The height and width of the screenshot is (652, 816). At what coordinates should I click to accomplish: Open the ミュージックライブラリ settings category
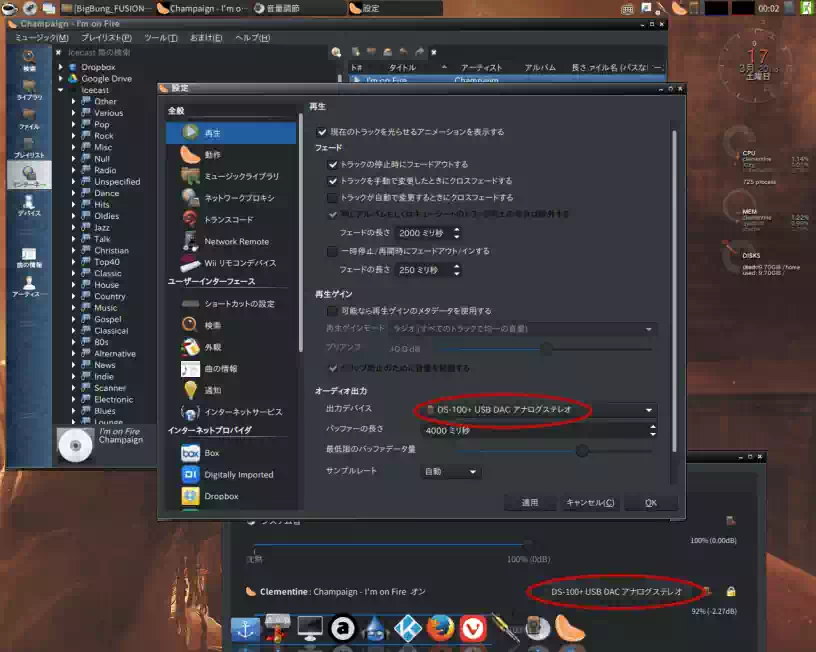click(x=231, y=176)
